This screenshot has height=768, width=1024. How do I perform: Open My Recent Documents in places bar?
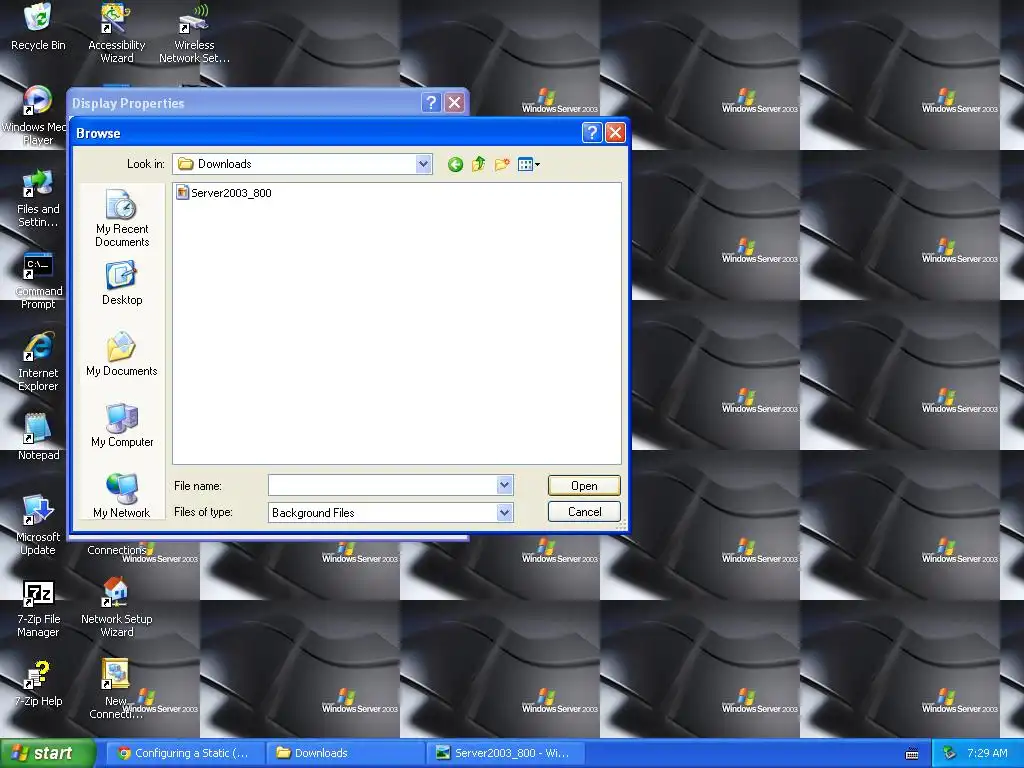(x=121, y=218)
